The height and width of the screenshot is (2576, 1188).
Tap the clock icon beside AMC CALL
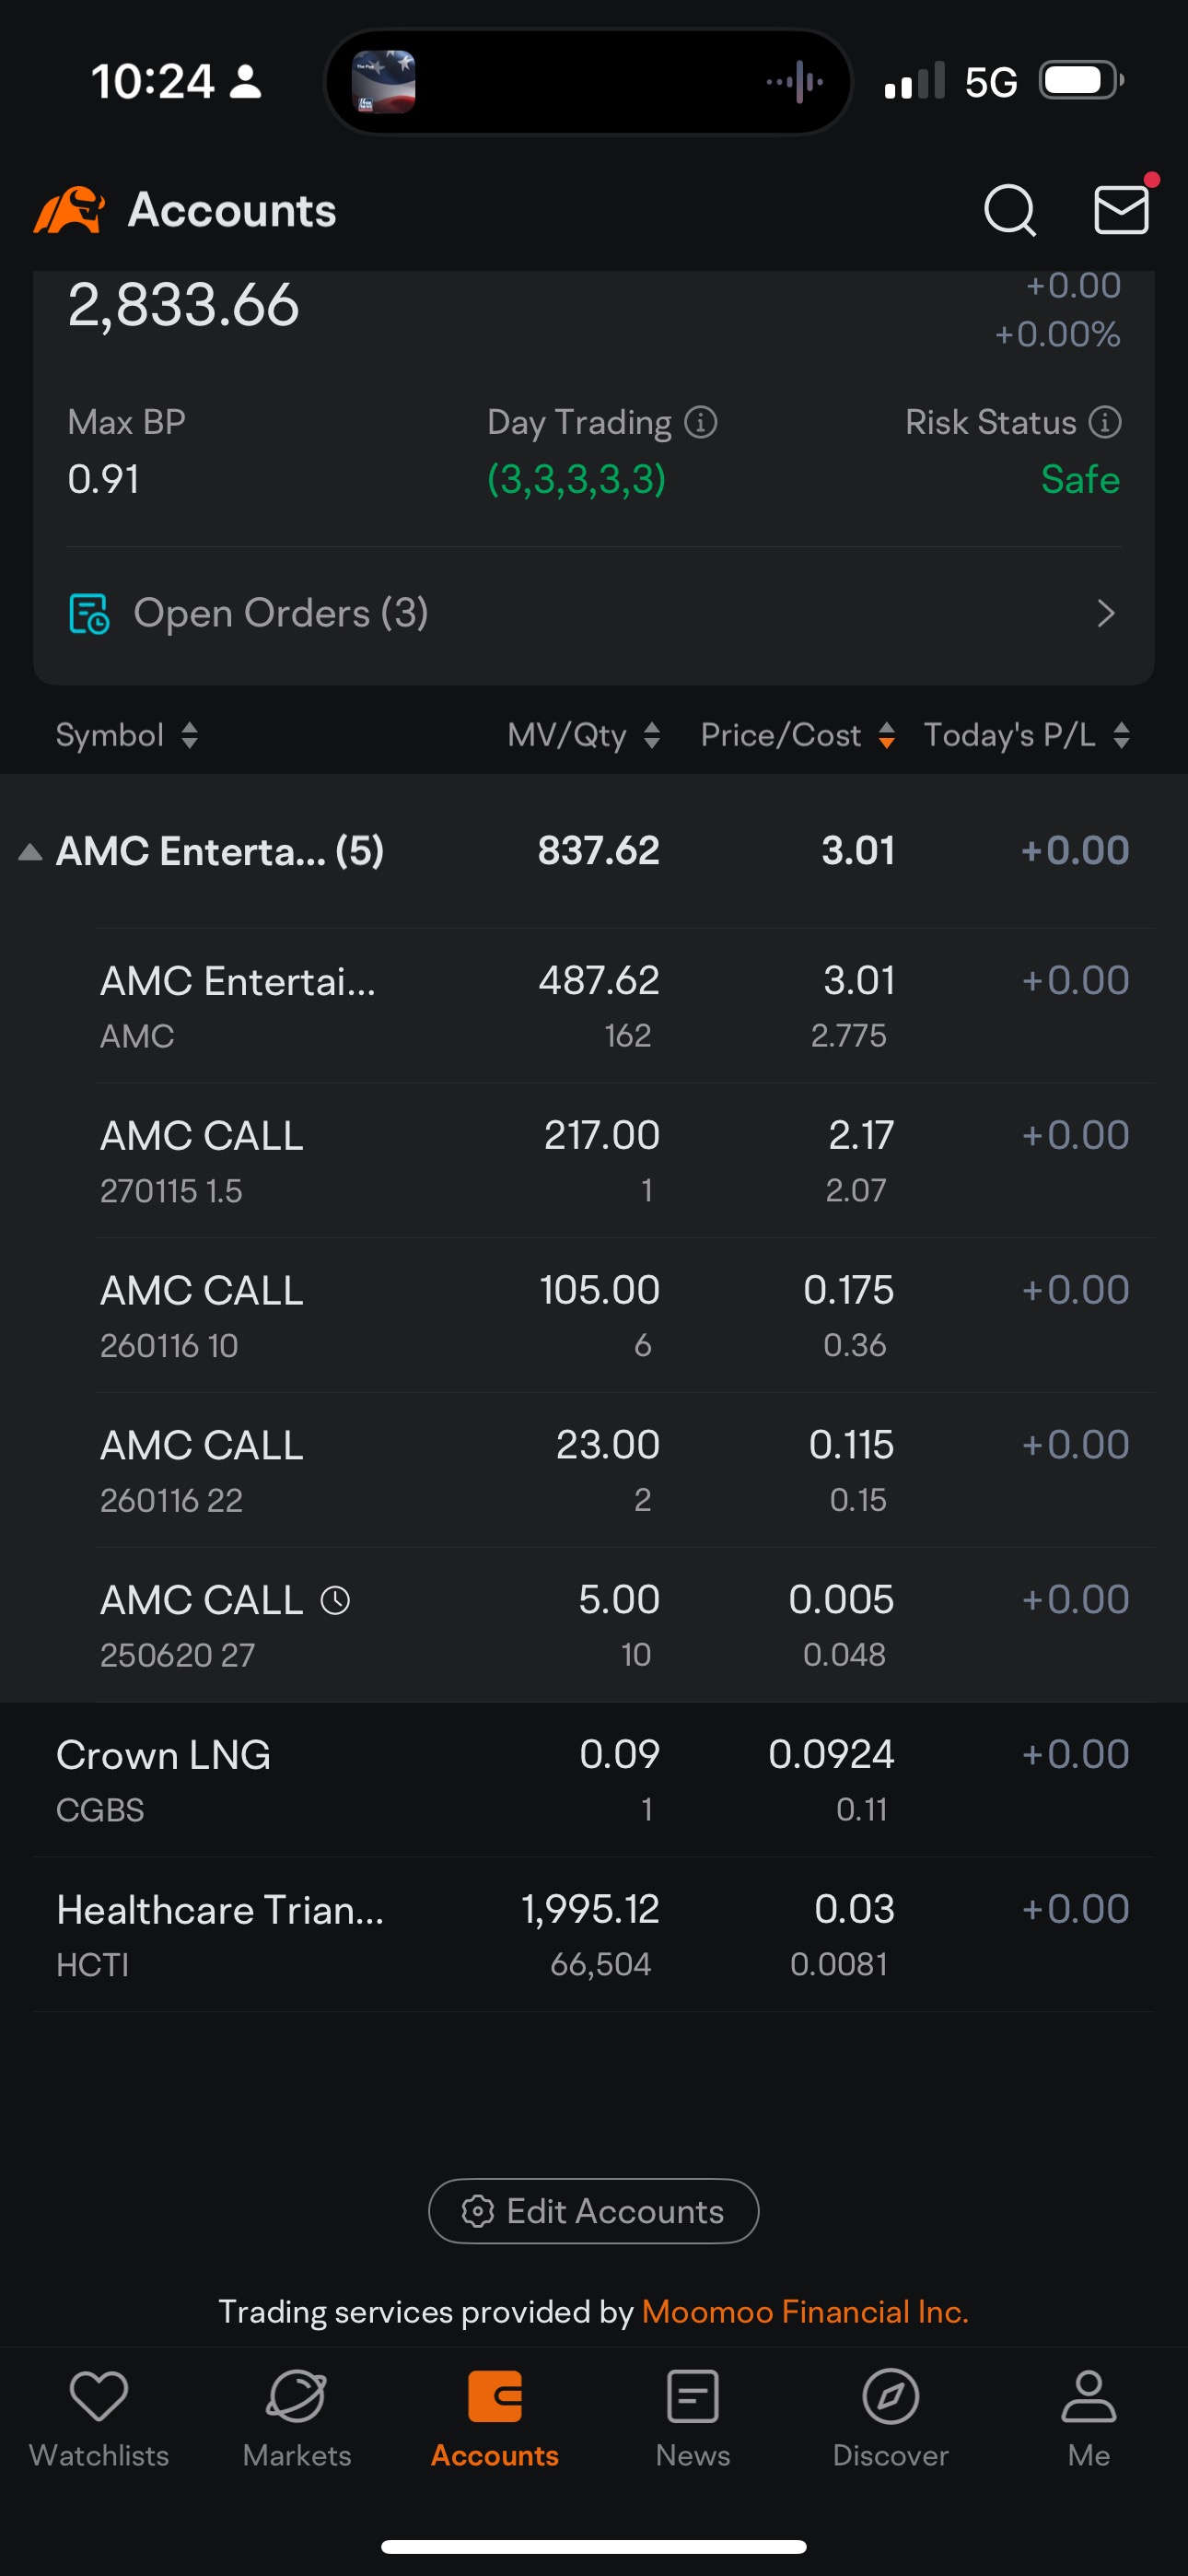(335, 1600)
